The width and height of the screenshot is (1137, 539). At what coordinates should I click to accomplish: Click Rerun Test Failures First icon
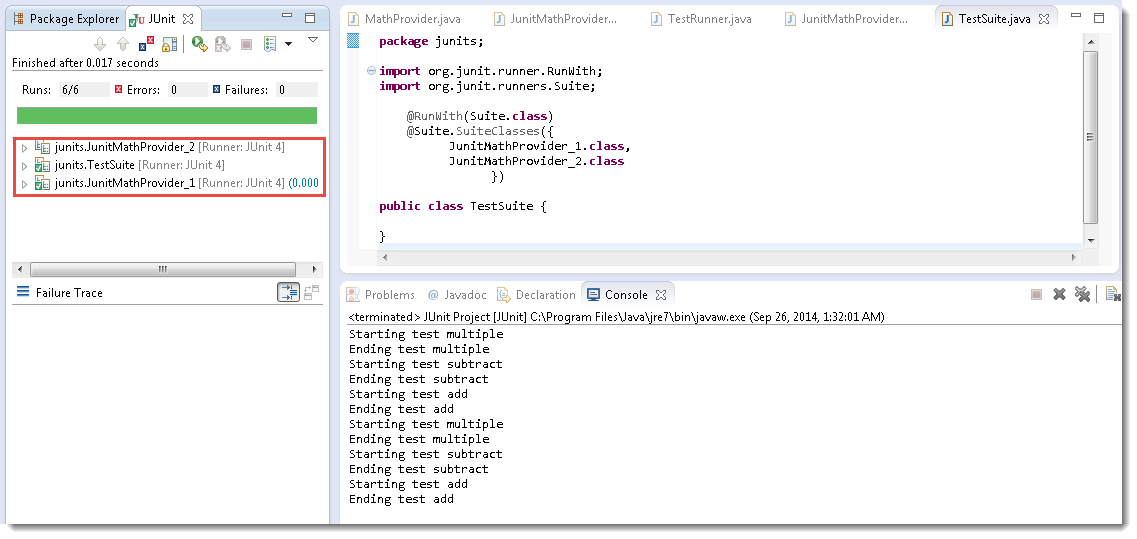(x=221, y=44)
